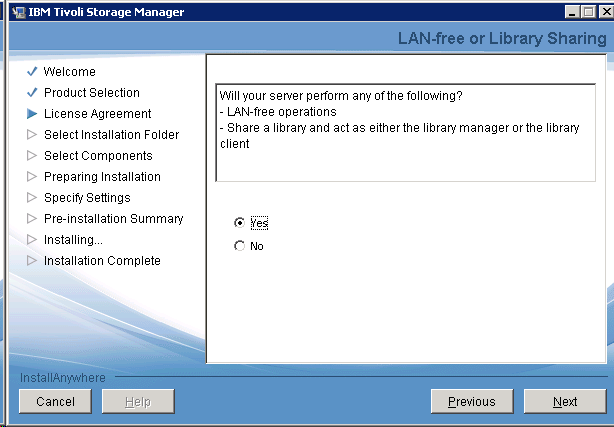Select the Yes radio button
The width and height of the screenshot is (614, 427).
click(x=239, y=223)
